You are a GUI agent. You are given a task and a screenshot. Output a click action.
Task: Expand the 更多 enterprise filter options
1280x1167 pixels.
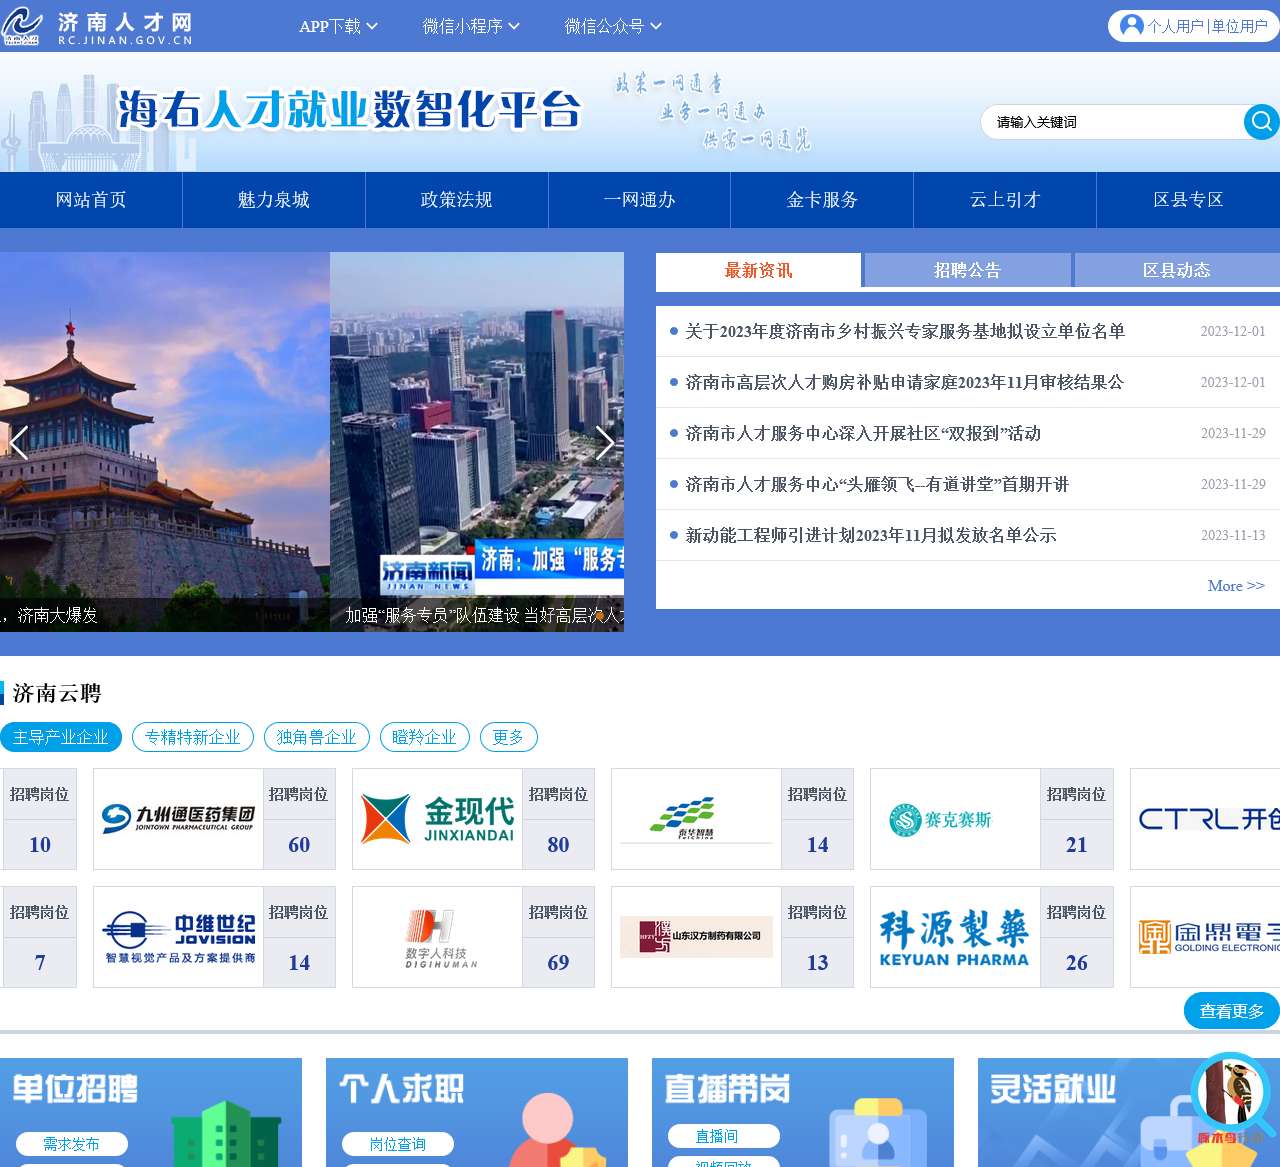click(508, 737)
